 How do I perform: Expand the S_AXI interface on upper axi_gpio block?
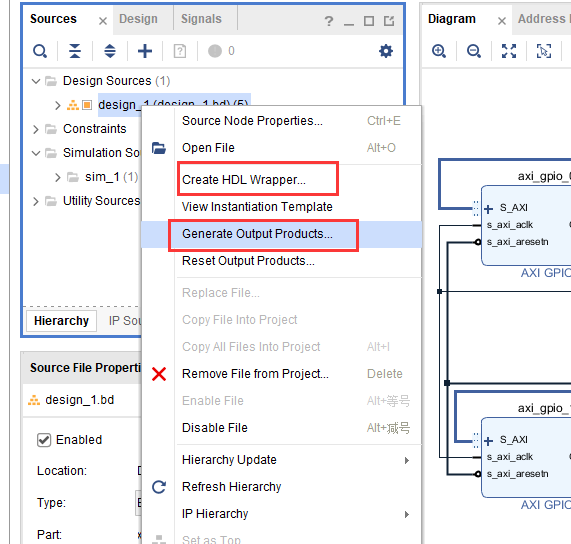tap(488, 209)
